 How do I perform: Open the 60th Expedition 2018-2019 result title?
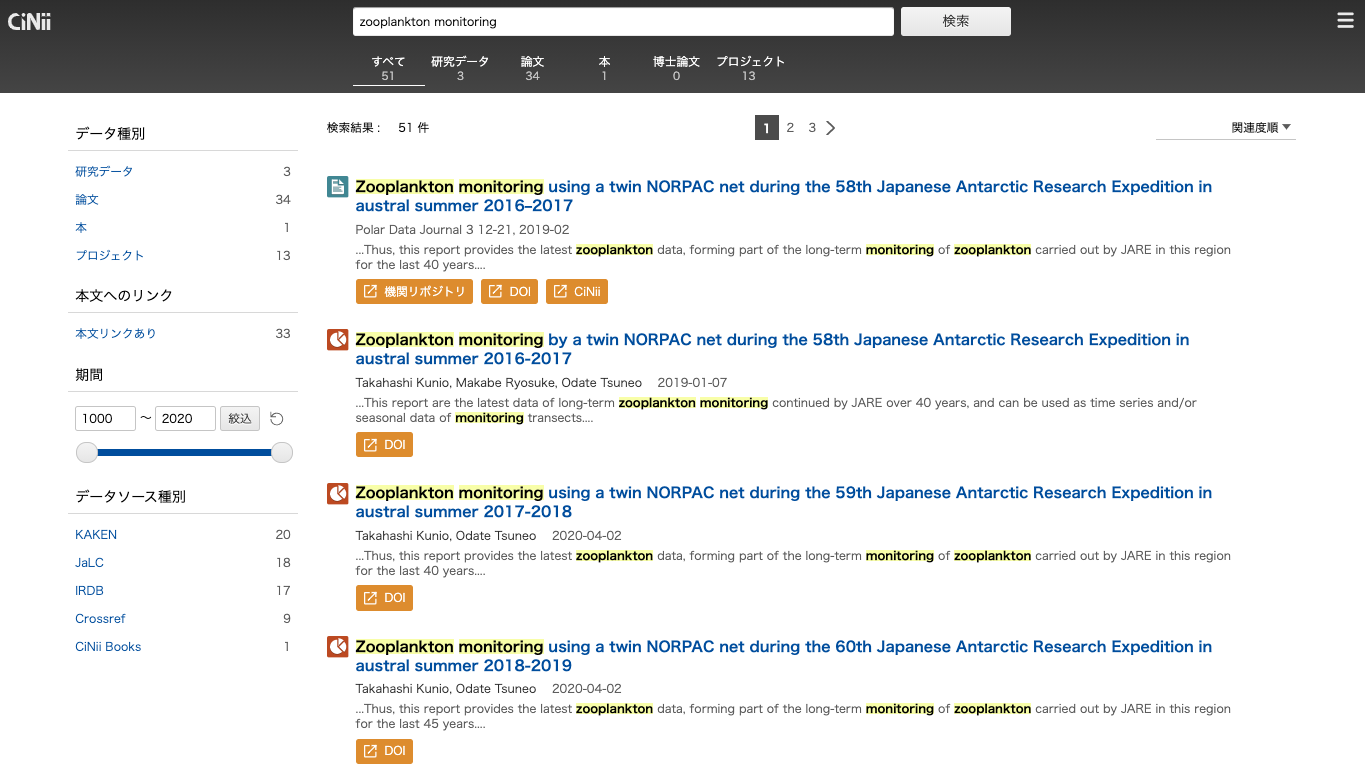[783, 656]
